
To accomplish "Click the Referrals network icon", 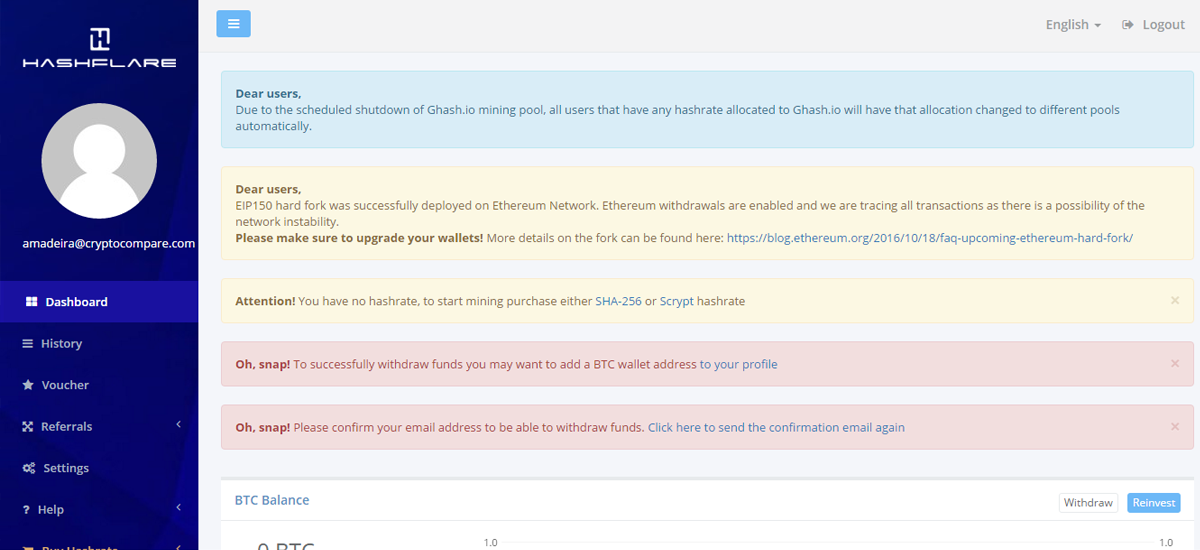I will tap(28, 427).
